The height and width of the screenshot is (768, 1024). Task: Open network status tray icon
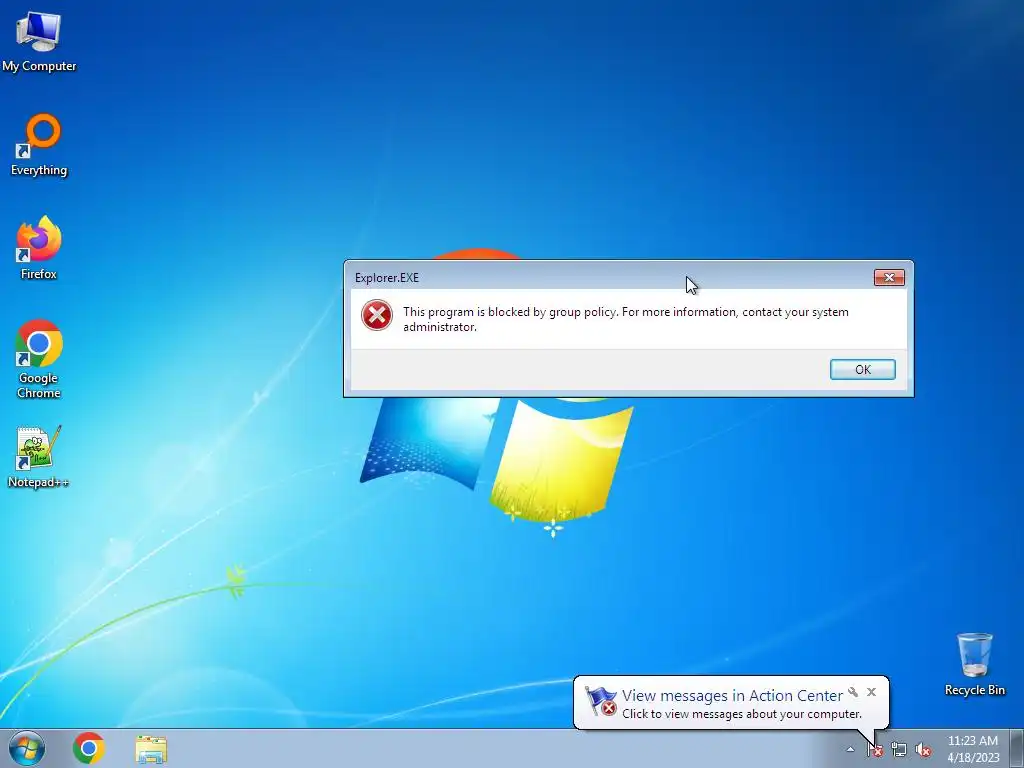[x=899, y=750]
